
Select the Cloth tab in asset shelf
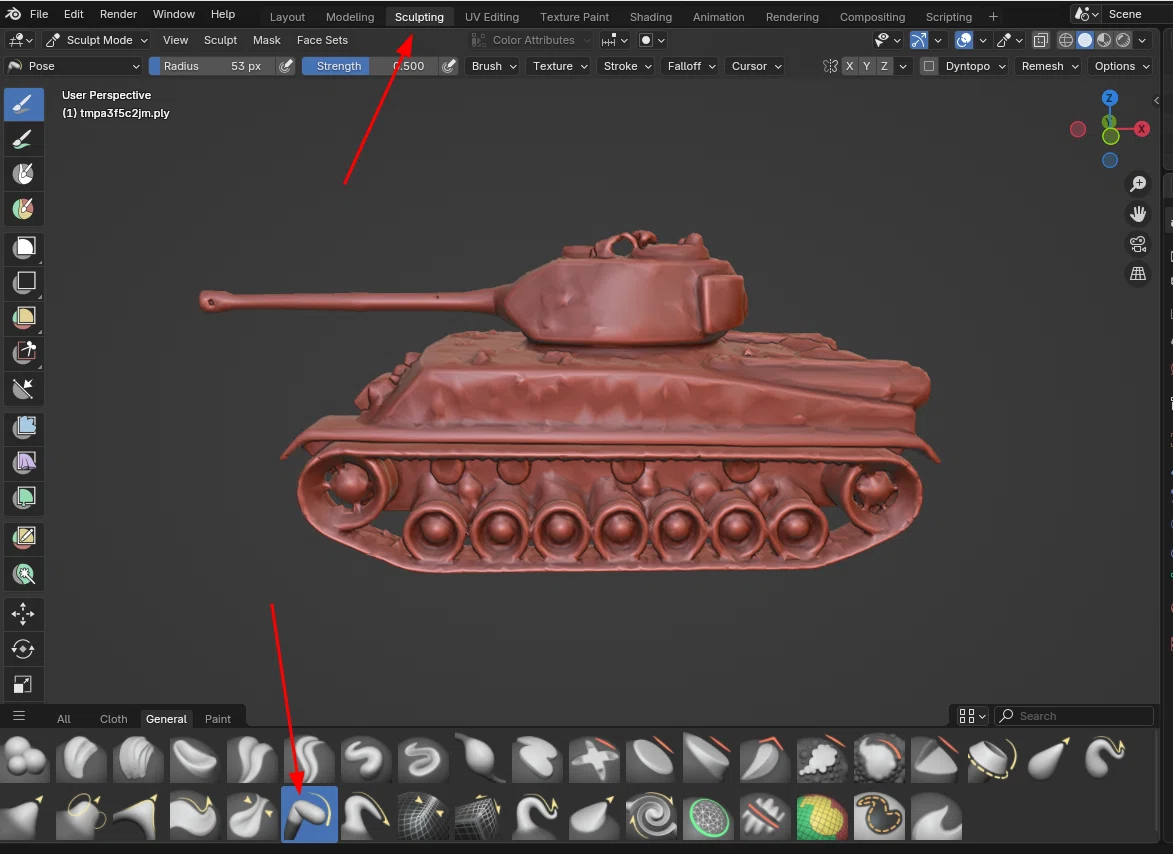(114, 719)
